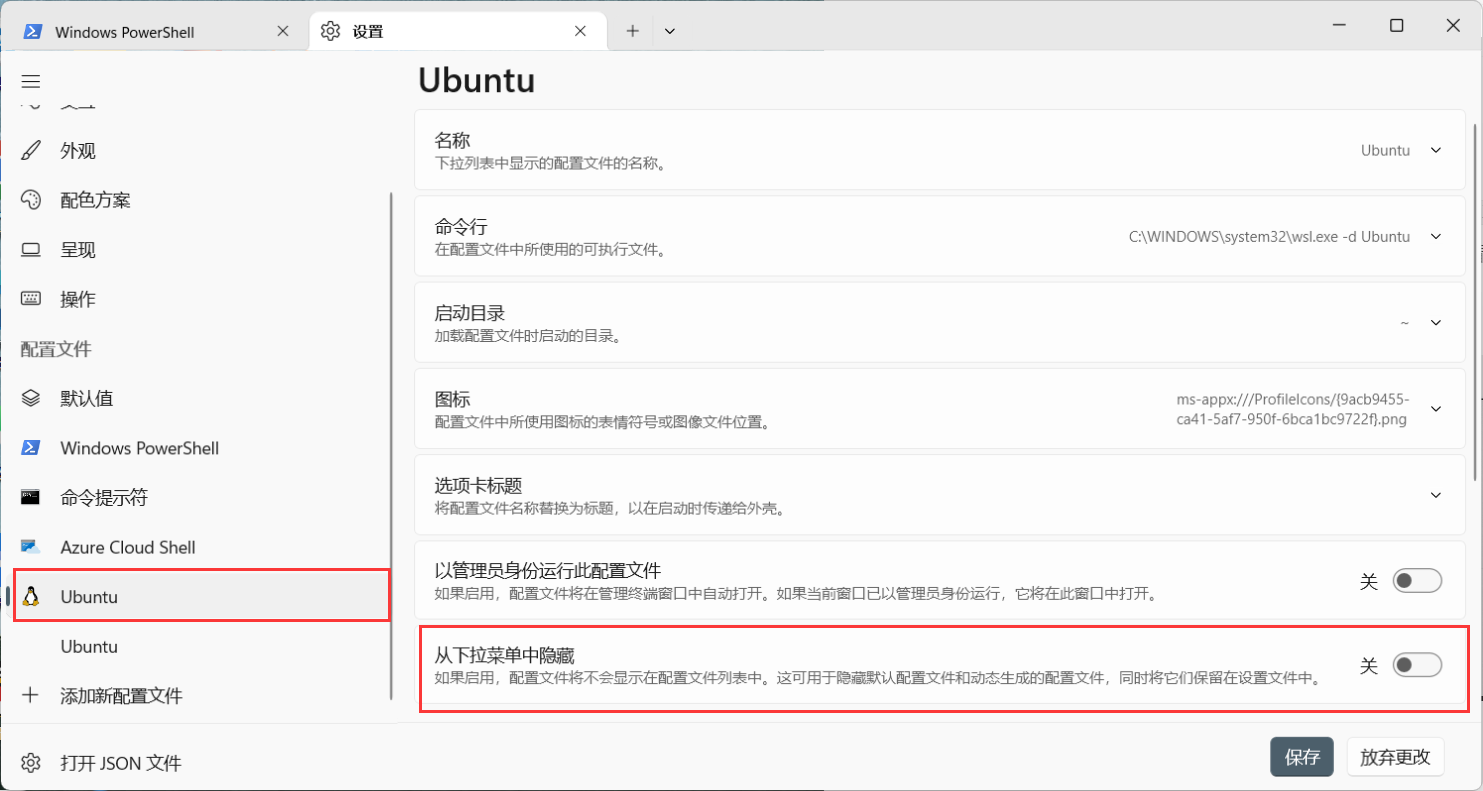Open the new-tab profile dropdown arrow

pos(670,31)
